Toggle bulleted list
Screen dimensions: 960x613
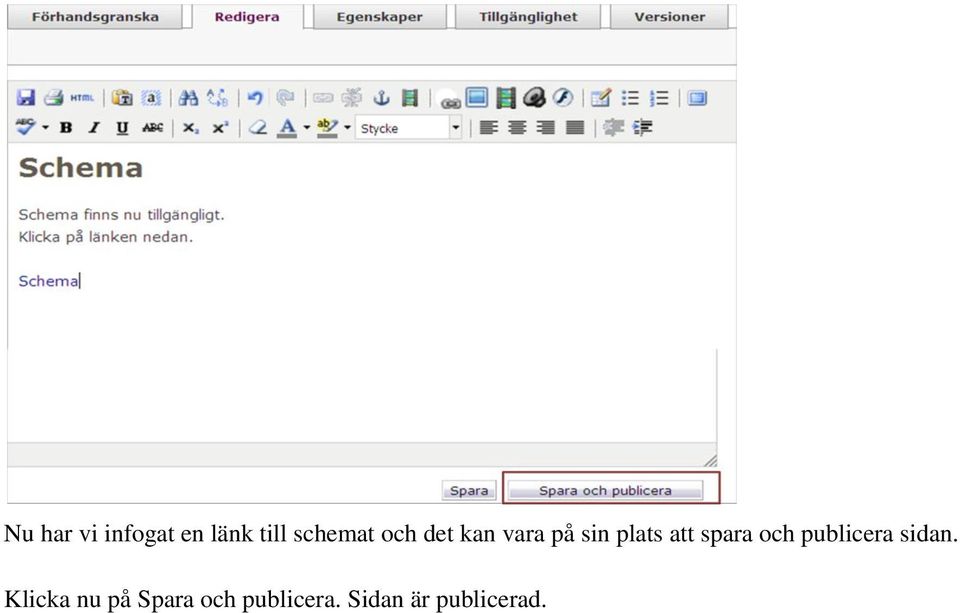tap(630, 98)
